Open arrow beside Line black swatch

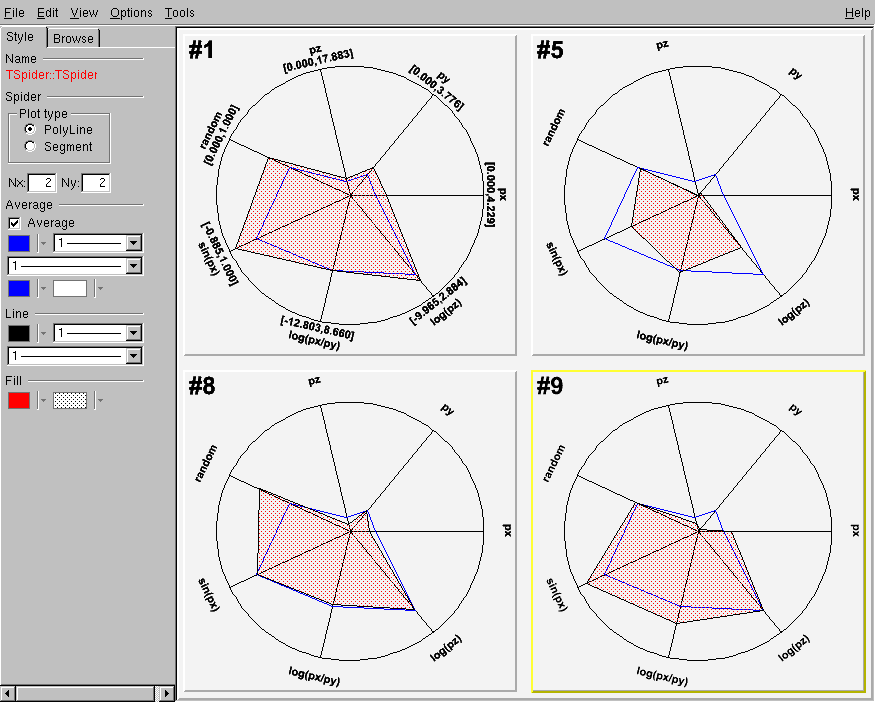43,333
